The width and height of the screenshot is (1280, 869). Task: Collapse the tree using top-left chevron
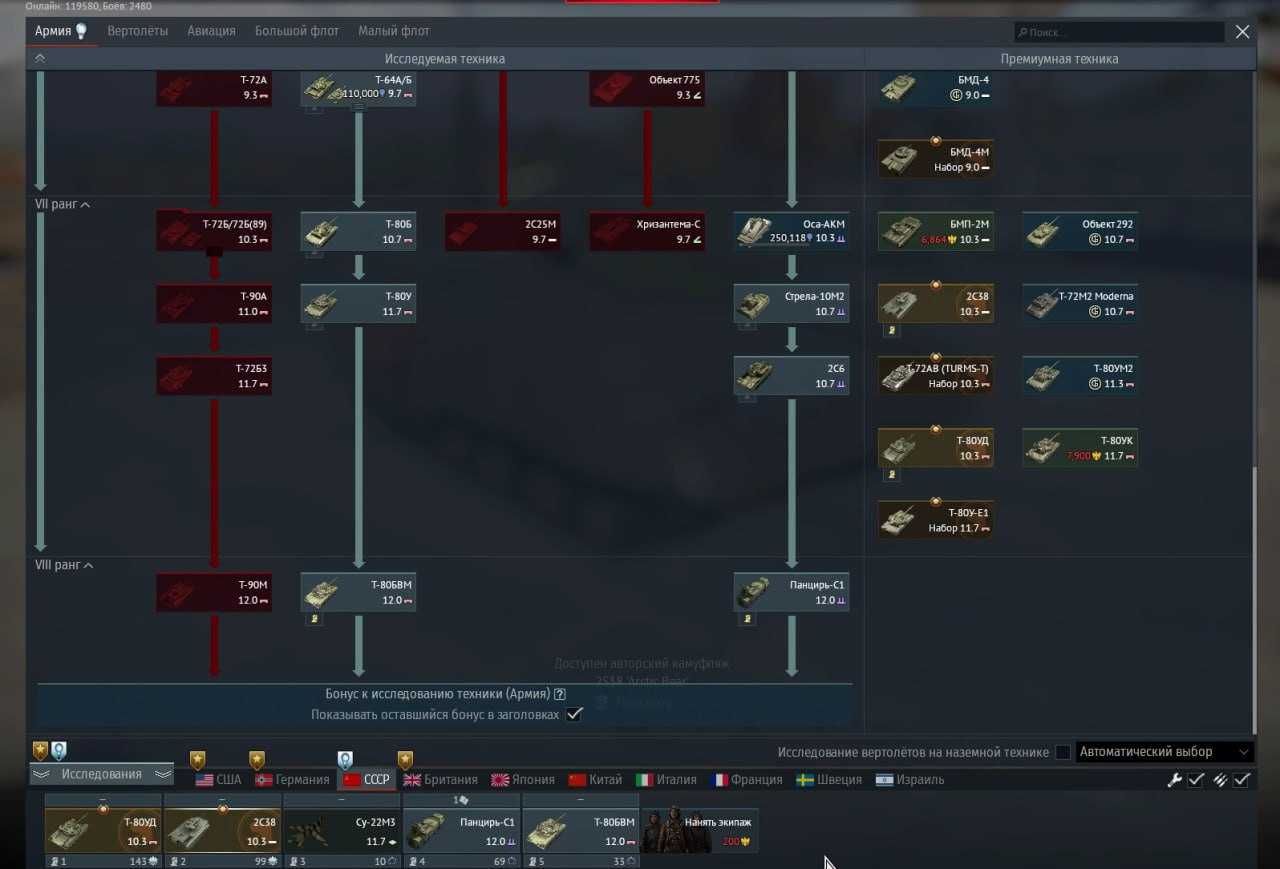(40, 59)
